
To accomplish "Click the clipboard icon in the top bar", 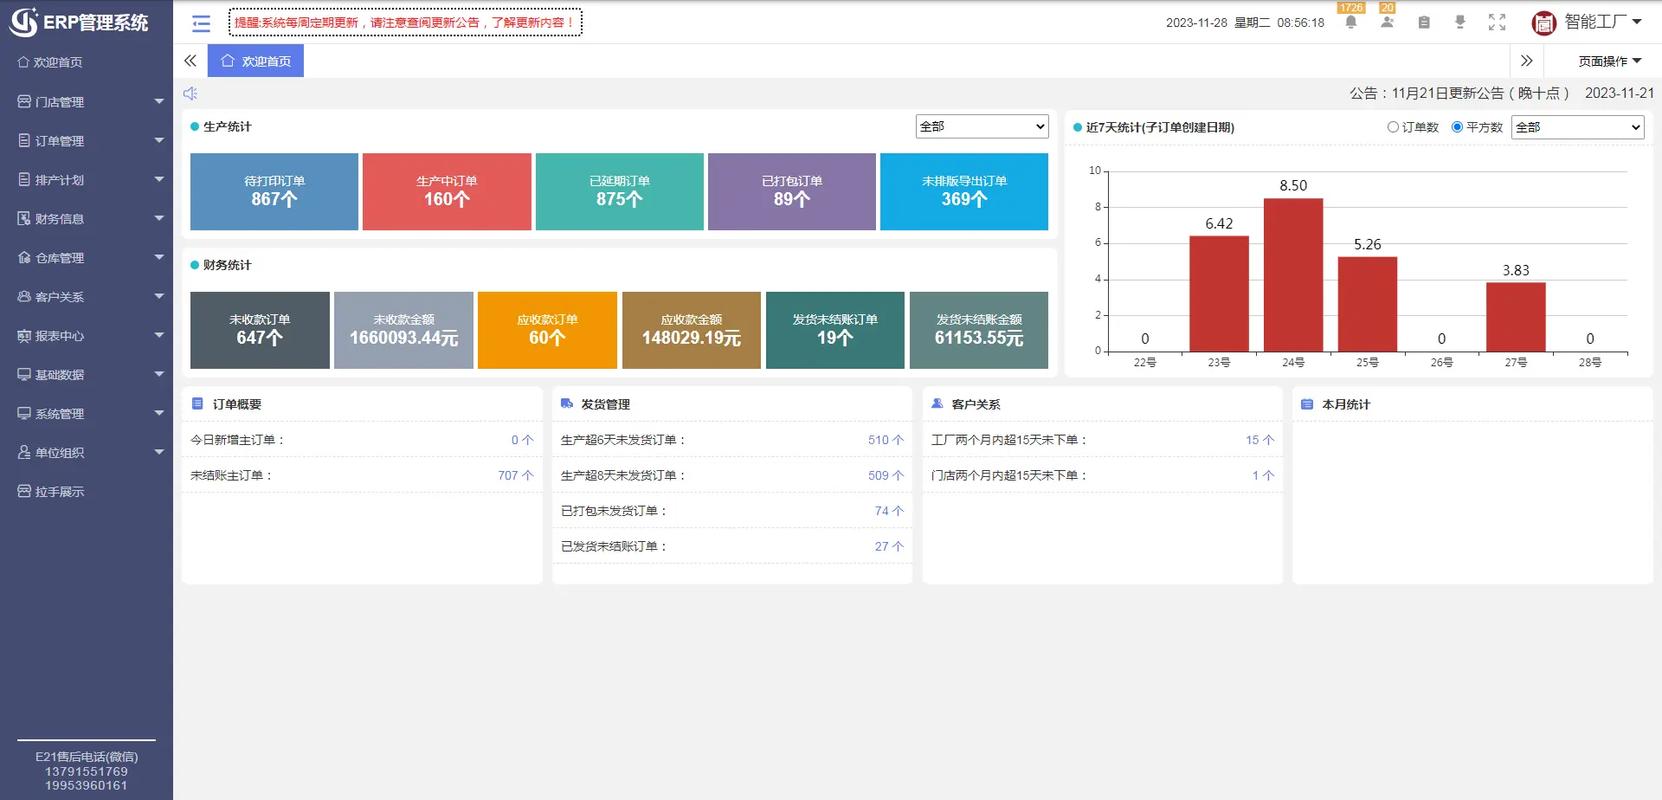I will (1424, 22).
